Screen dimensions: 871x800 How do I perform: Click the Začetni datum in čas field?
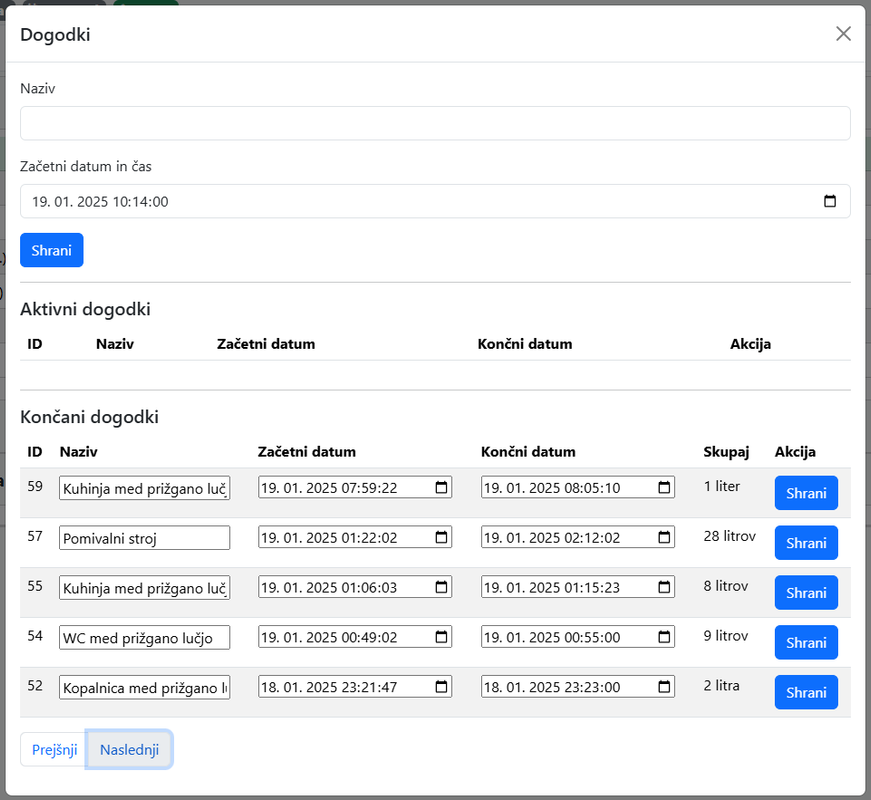pos(435,201)
